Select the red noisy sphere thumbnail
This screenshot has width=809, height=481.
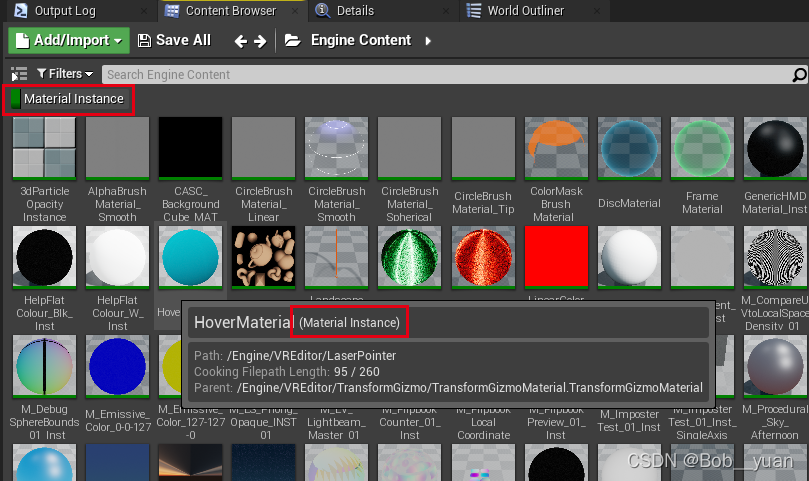pos(483,257)
